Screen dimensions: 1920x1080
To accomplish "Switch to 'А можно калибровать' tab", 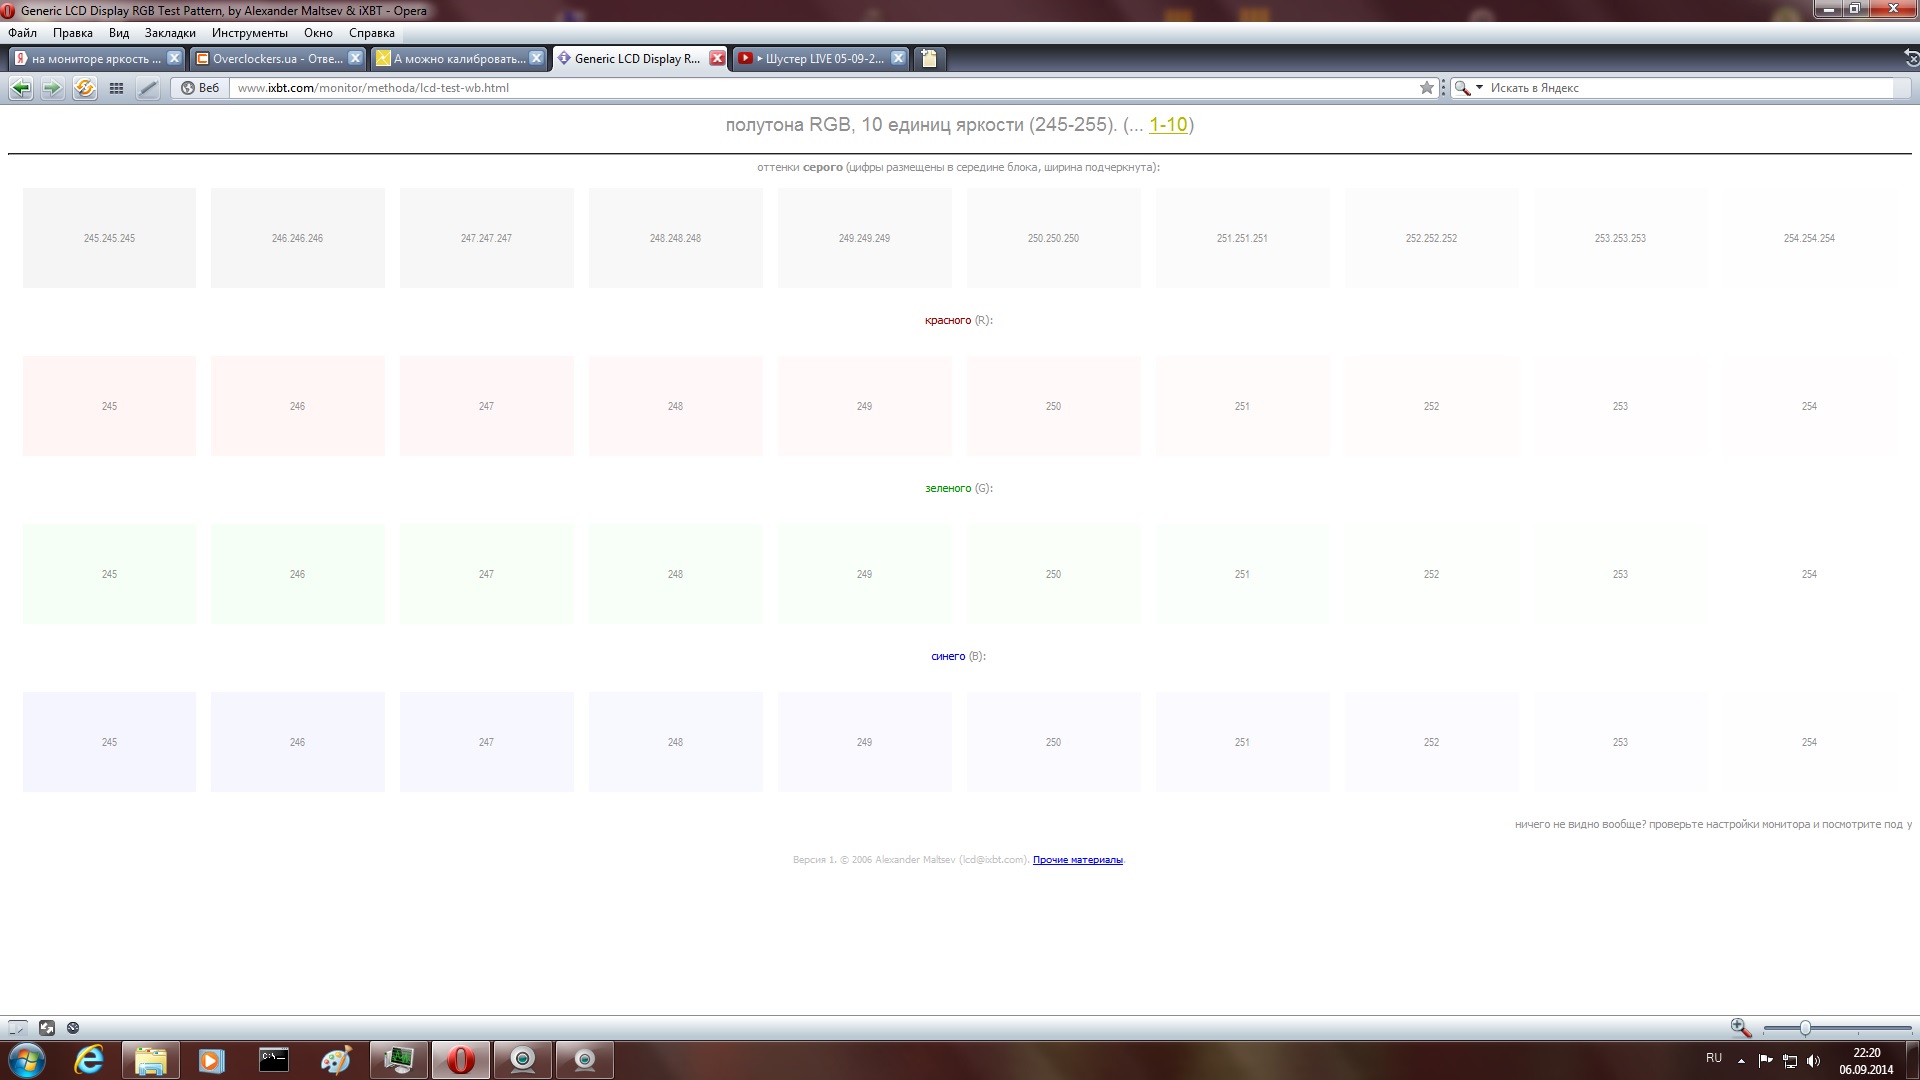I will pos(459,58).
